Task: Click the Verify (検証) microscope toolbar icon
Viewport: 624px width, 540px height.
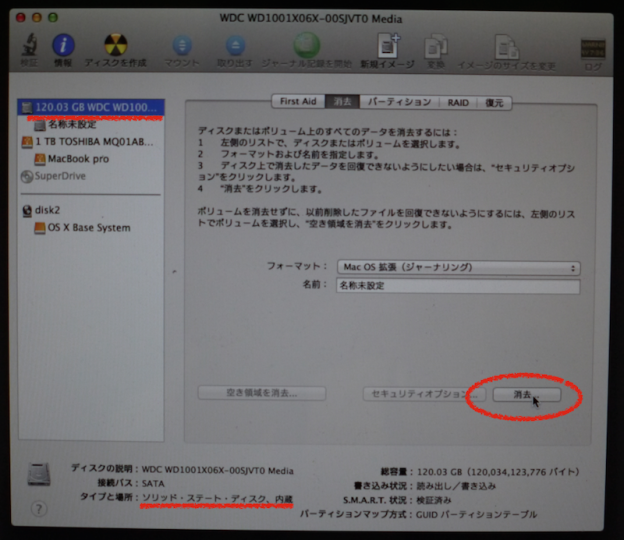Action: [x=29, y=45]
